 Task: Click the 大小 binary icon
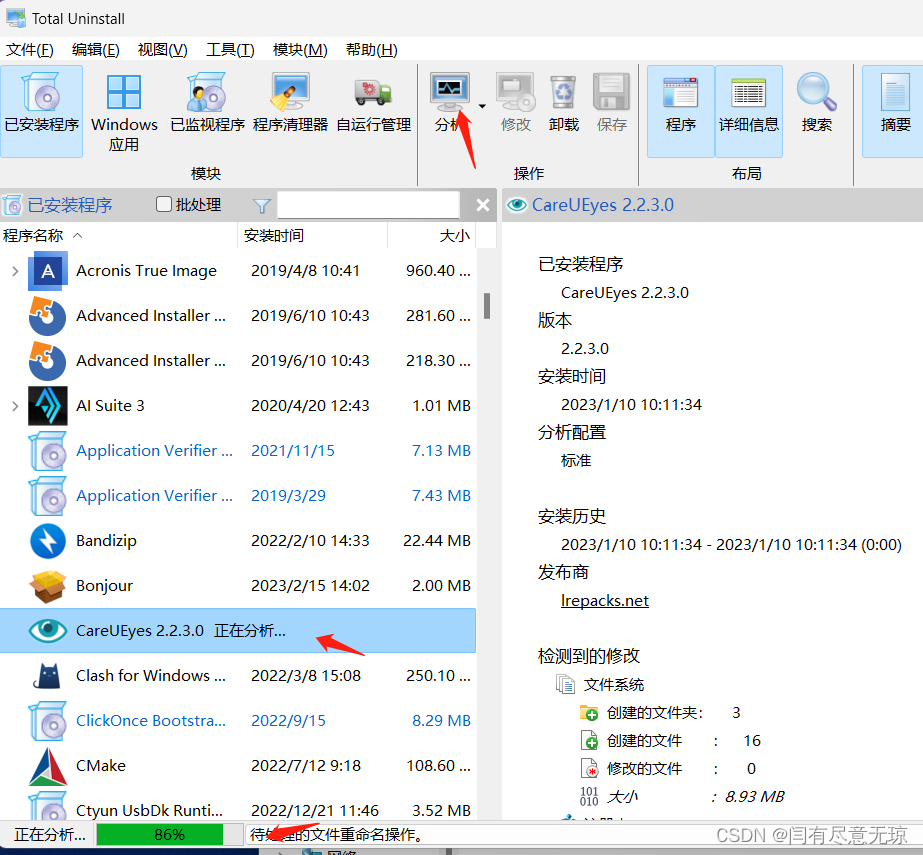click(x=589, y=796)
